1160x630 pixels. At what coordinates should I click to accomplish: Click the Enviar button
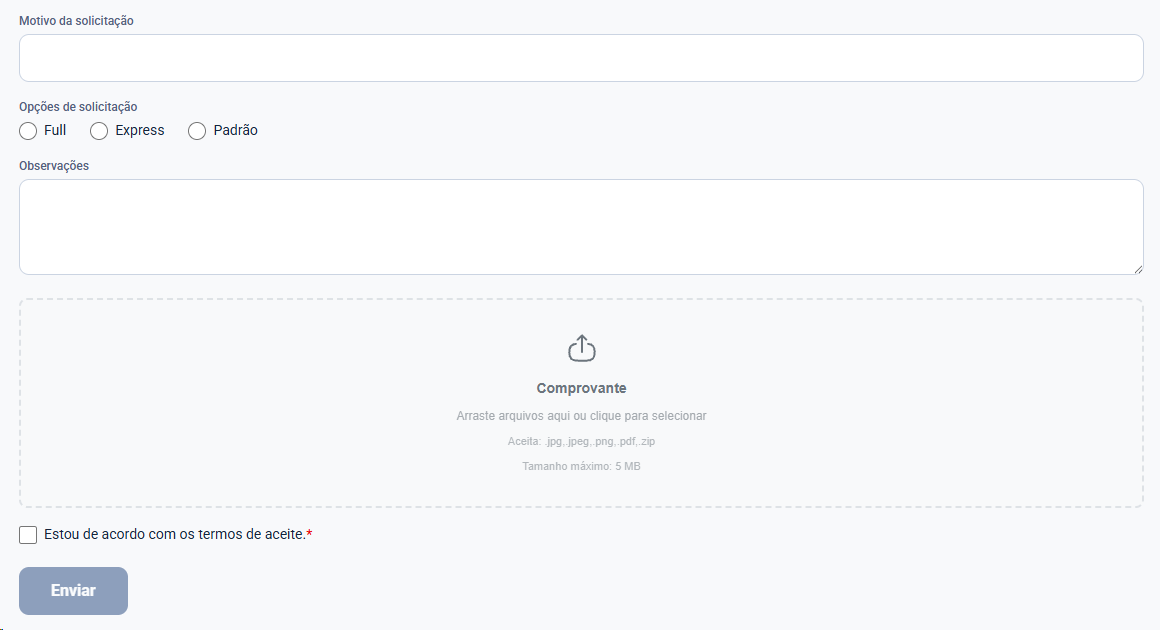(x=73, y=591)
